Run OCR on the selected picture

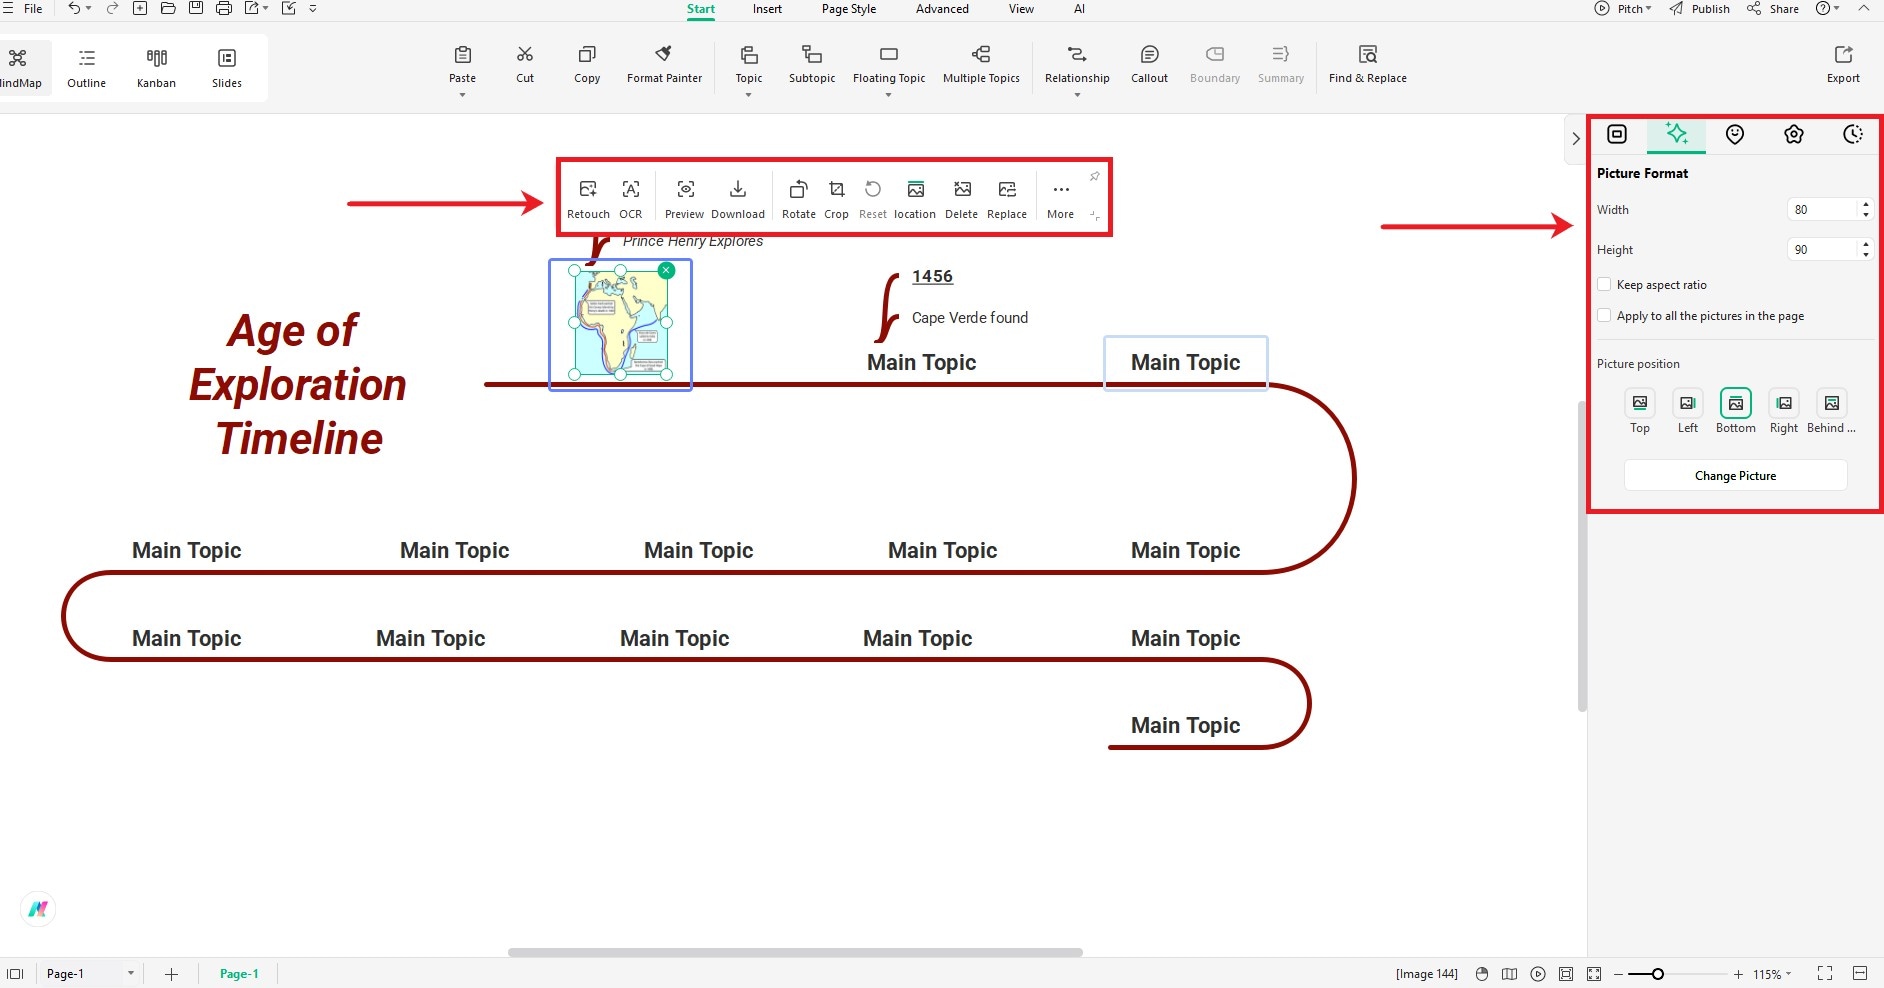pyautogui.click(x=631, y=199)
